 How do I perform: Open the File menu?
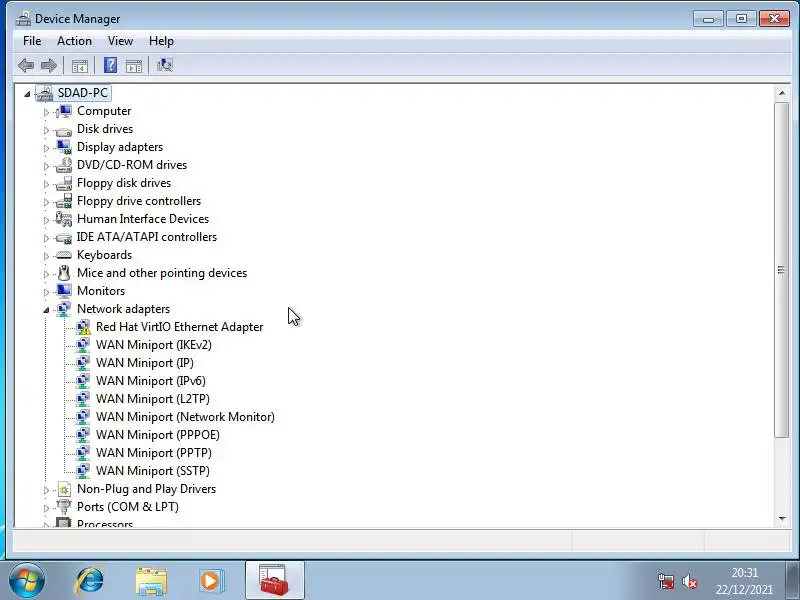pyautogui.click(x=32, y=41)
